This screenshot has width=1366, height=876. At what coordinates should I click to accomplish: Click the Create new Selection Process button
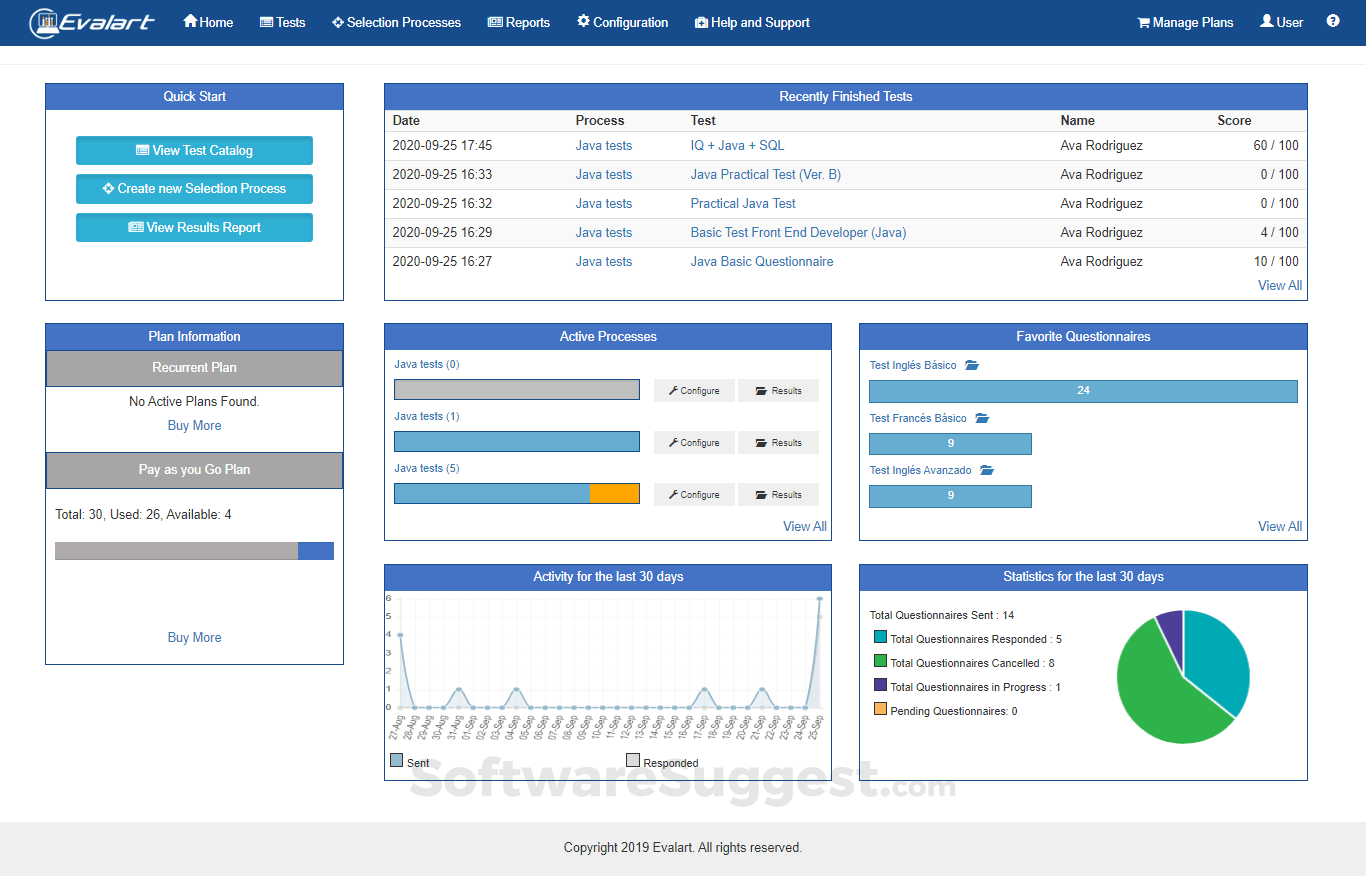click(194, 189)
